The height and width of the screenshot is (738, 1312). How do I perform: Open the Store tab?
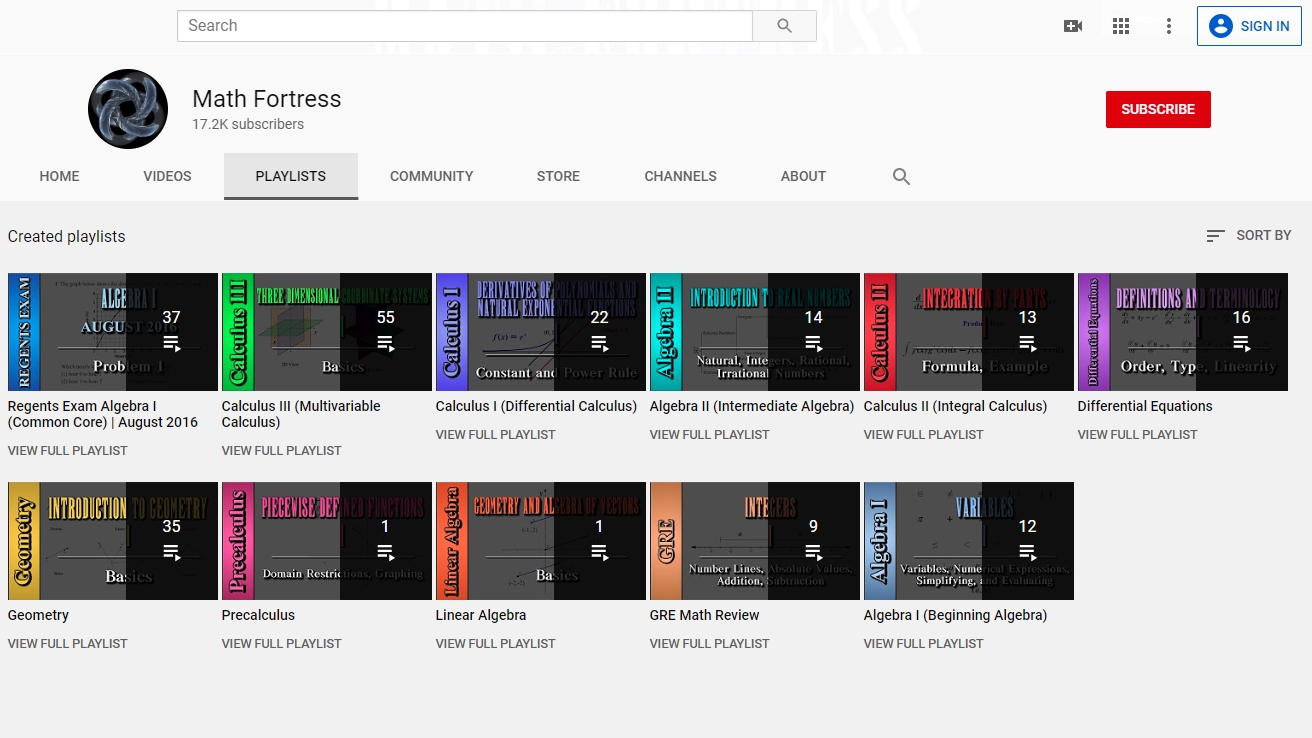click(x=558, y=176)
